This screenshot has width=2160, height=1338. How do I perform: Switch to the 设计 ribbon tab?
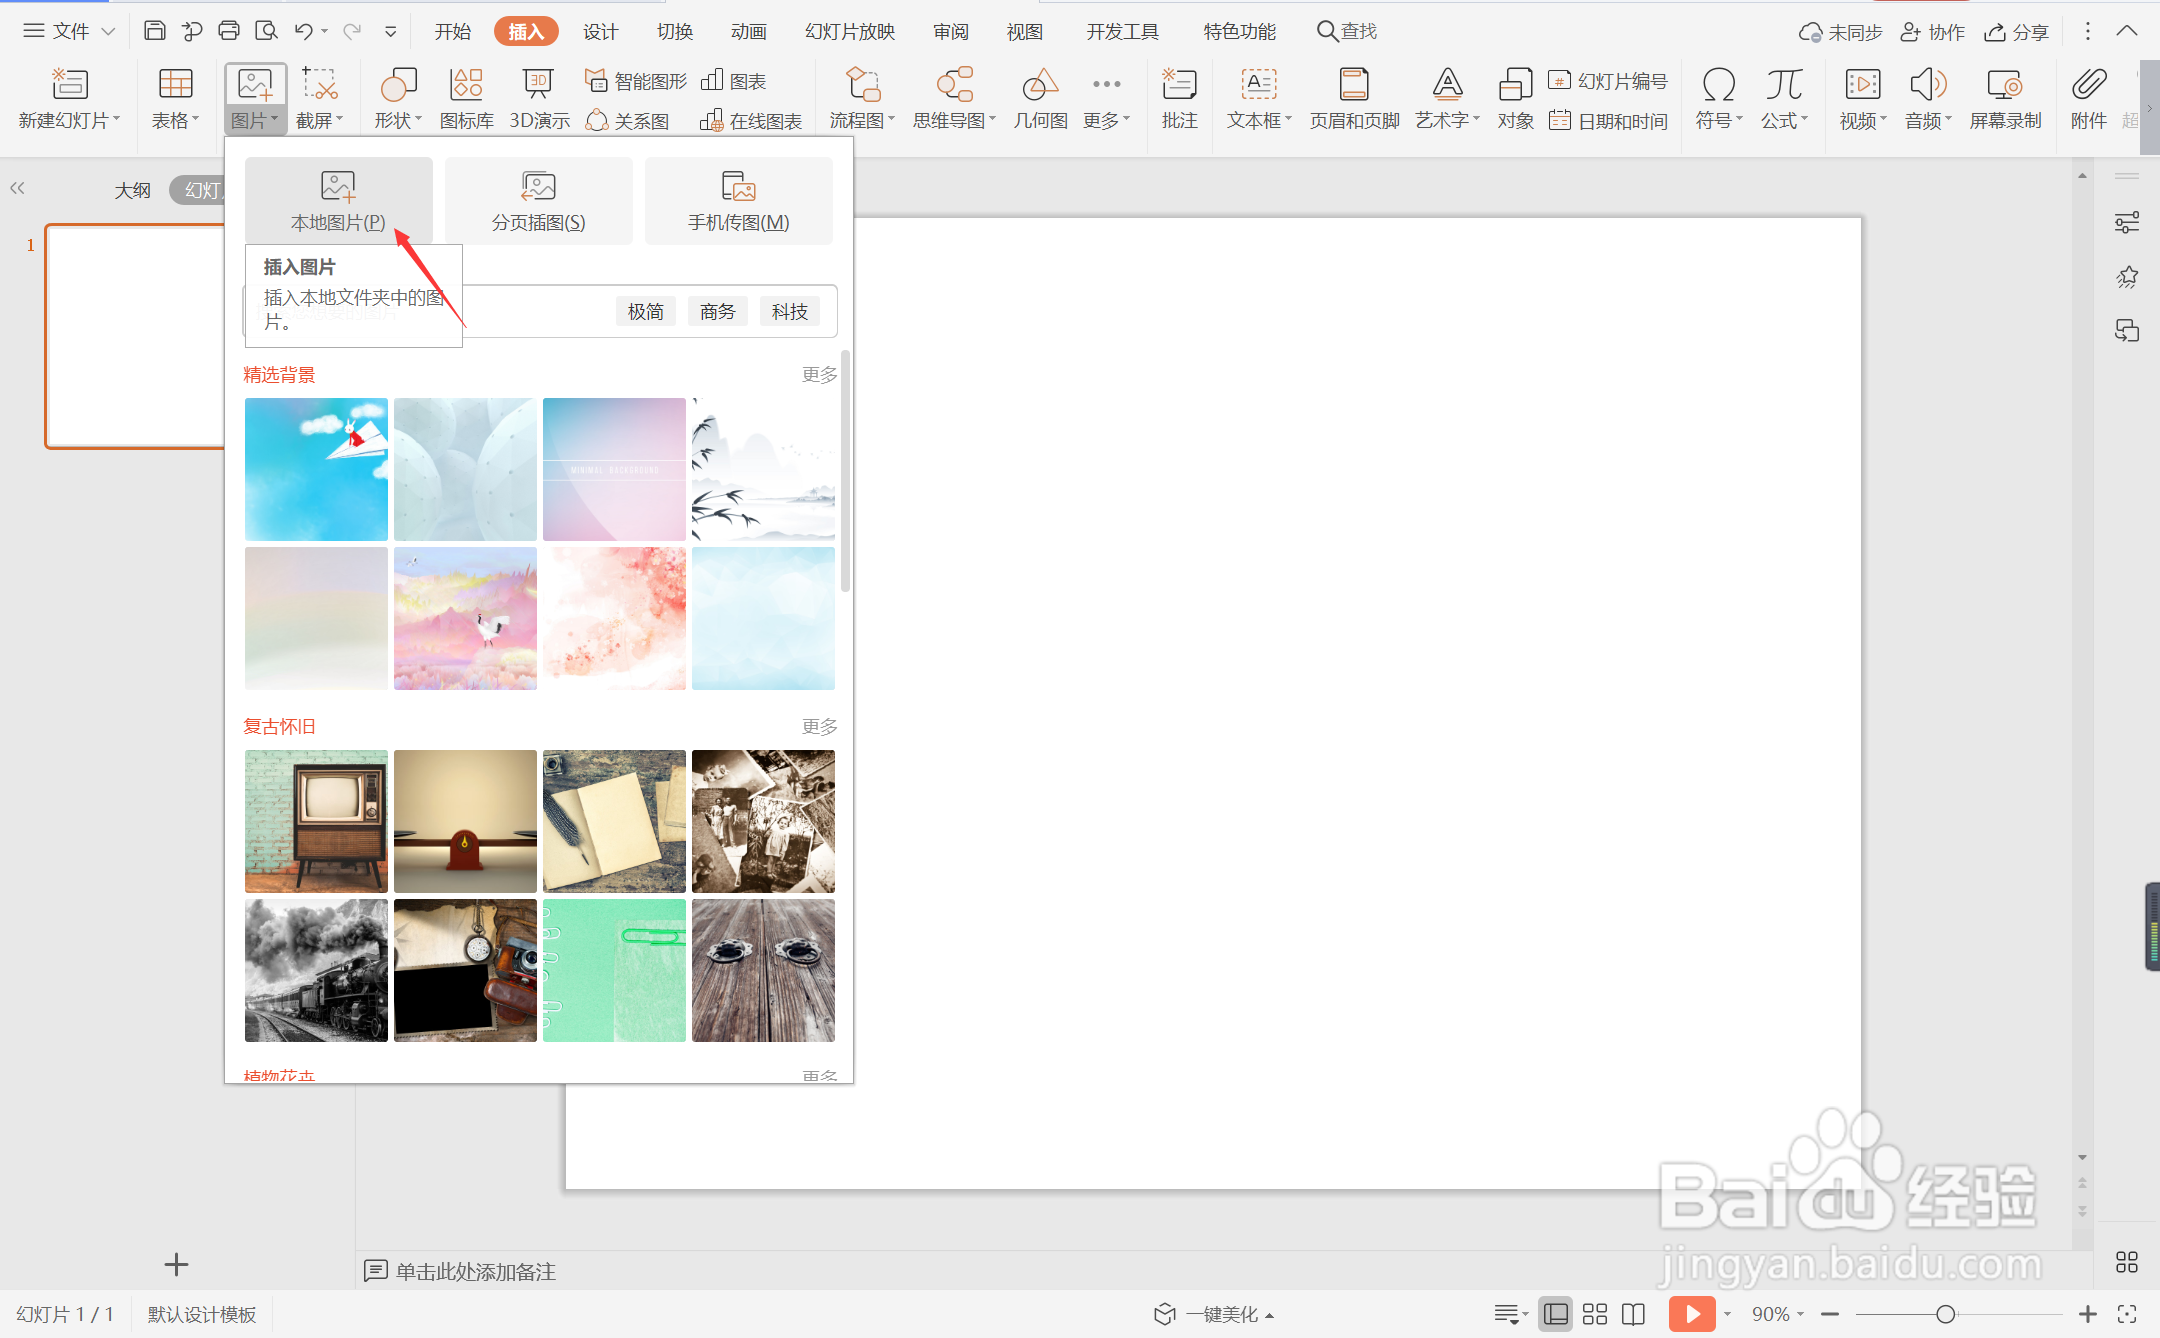tap(600, 31)
